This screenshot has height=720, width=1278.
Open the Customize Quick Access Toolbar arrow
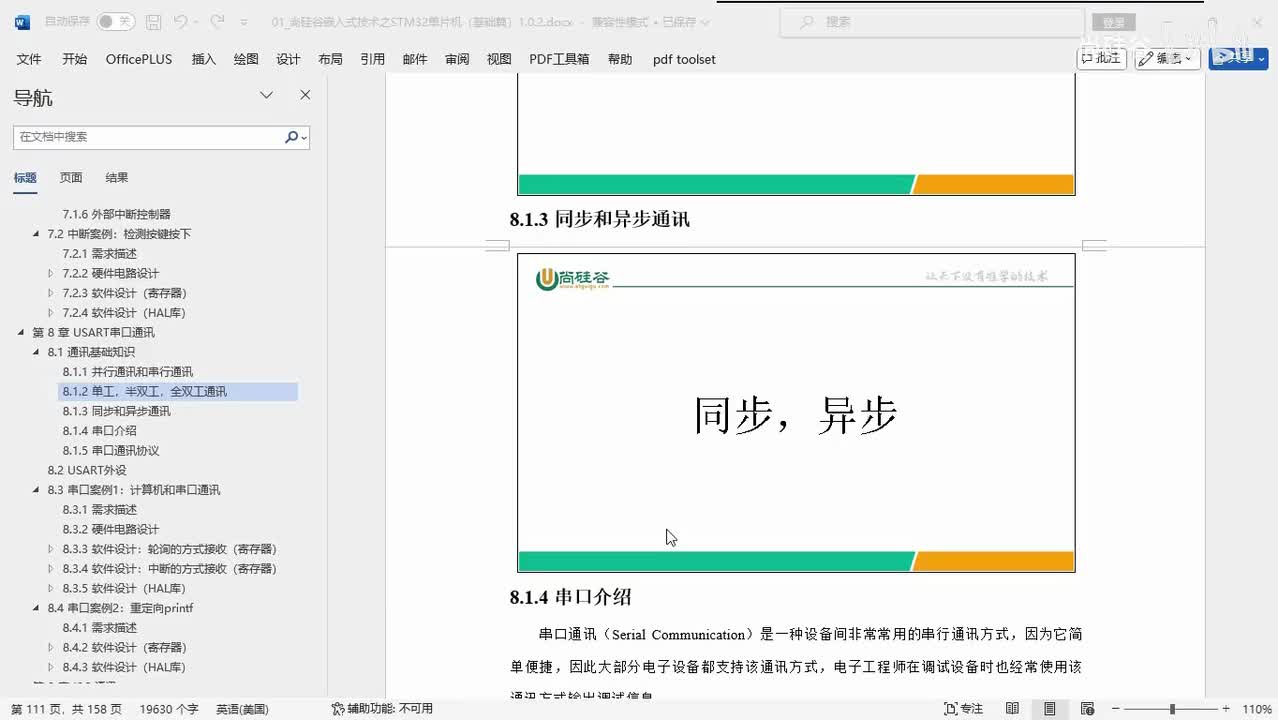[x=244, y=22]
